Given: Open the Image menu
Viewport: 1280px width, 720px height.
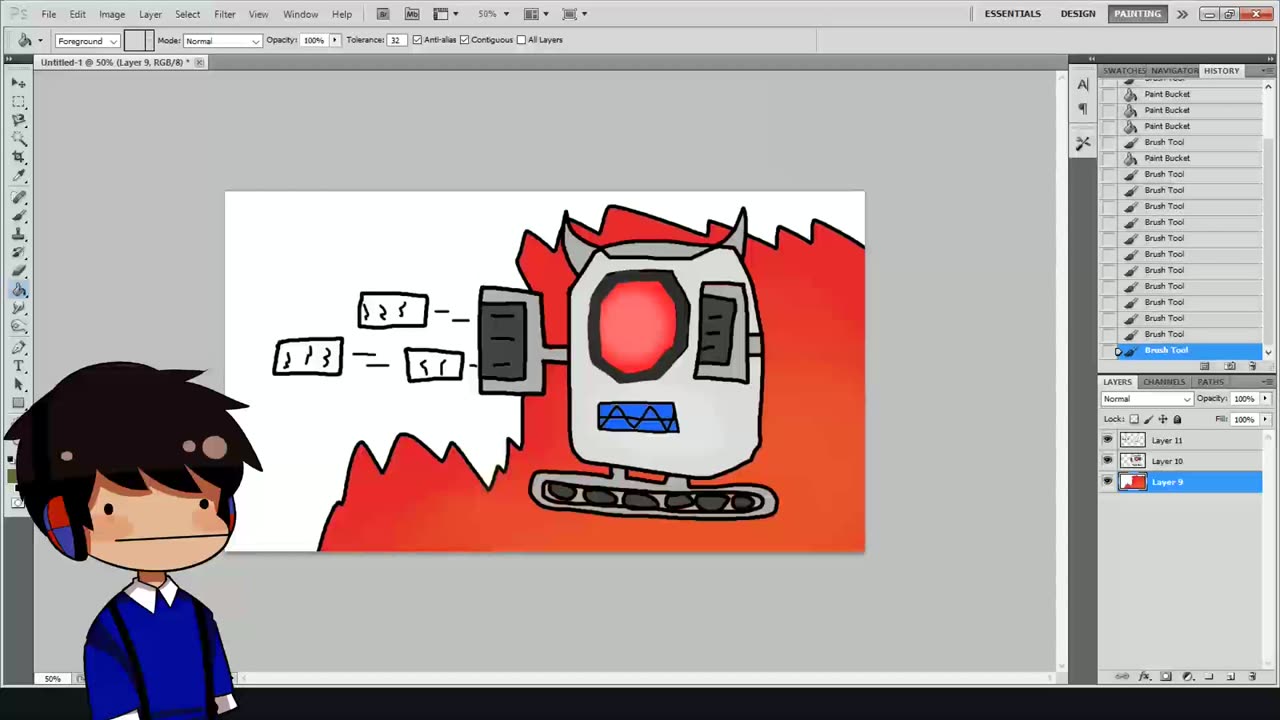Looking at the screenshot, I should 112,14.
